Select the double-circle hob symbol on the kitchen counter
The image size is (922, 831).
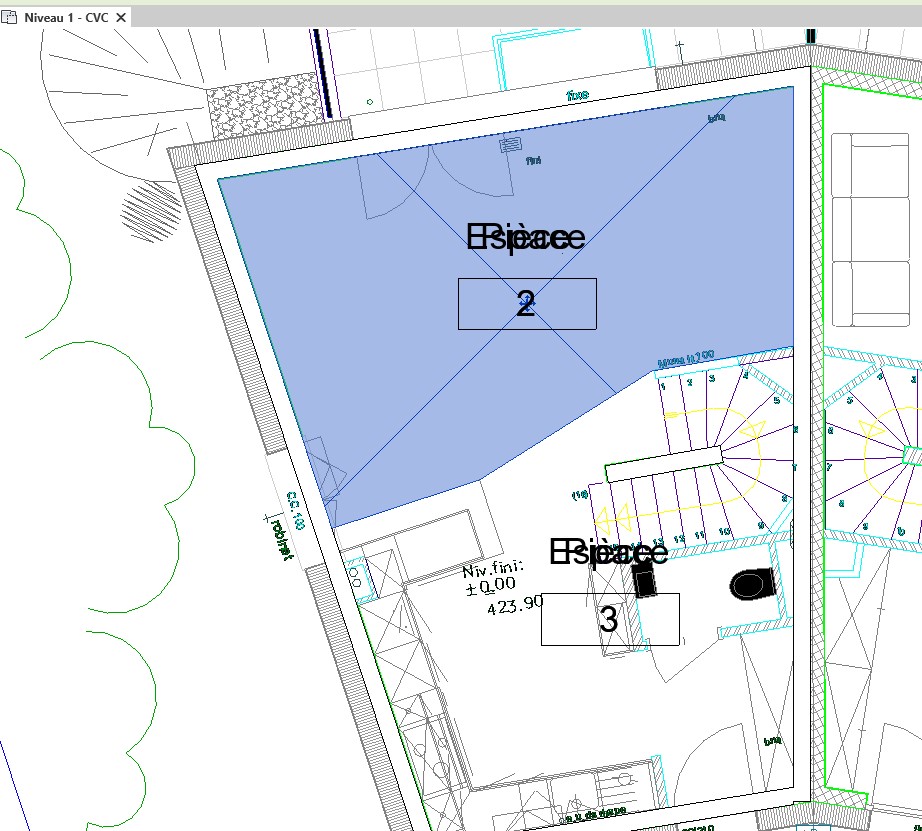coord(355,577)
